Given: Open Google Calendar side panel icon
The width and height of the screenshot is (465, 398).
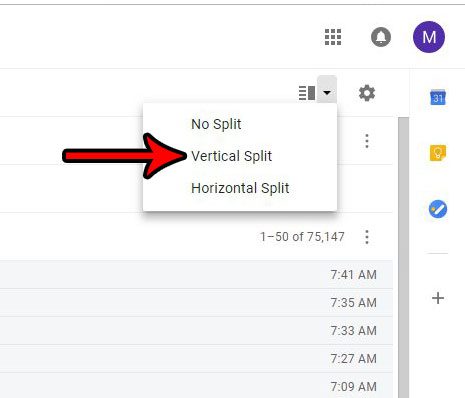Looking at the screenshot, I should click(438, 97).
